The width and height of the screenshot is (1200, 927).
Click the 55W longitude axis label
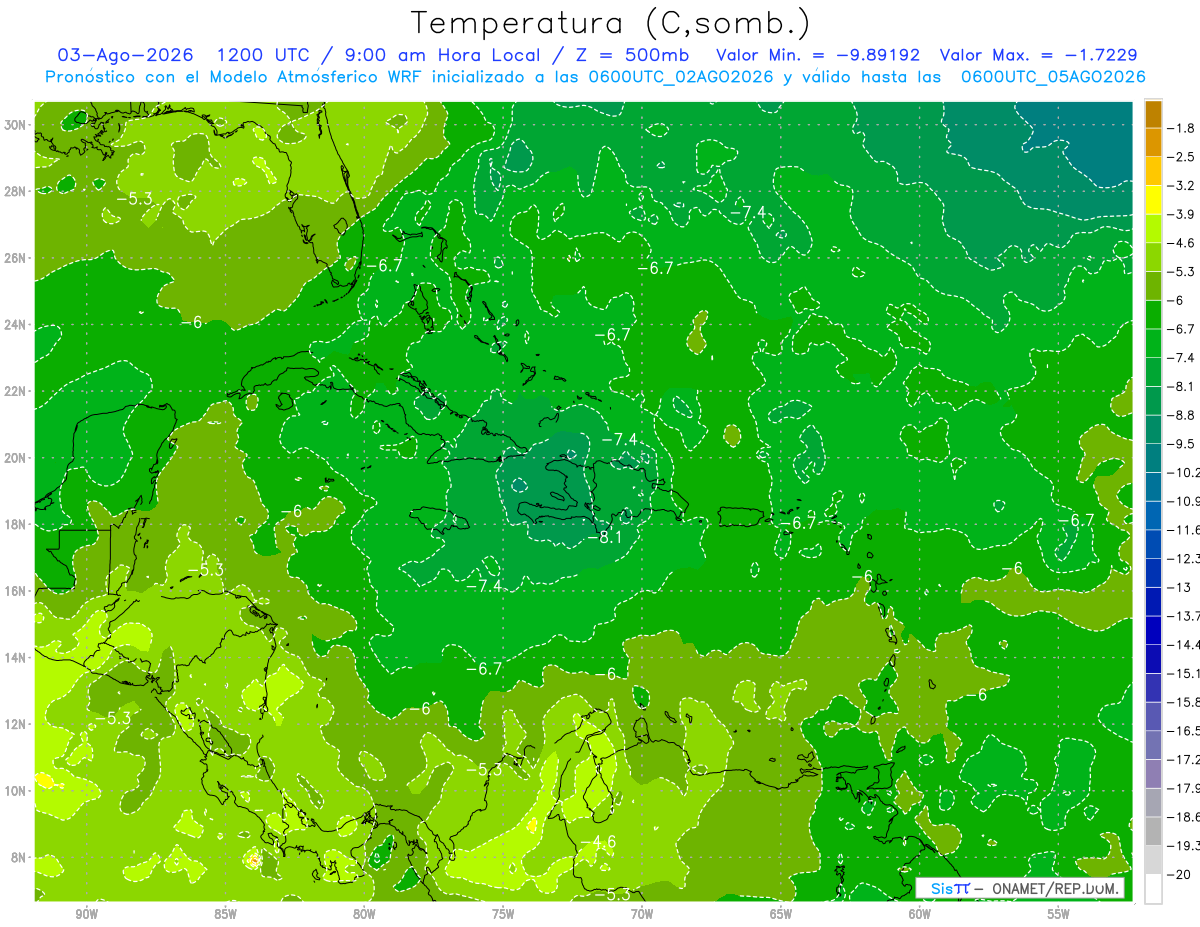(x=1059, y=914)
